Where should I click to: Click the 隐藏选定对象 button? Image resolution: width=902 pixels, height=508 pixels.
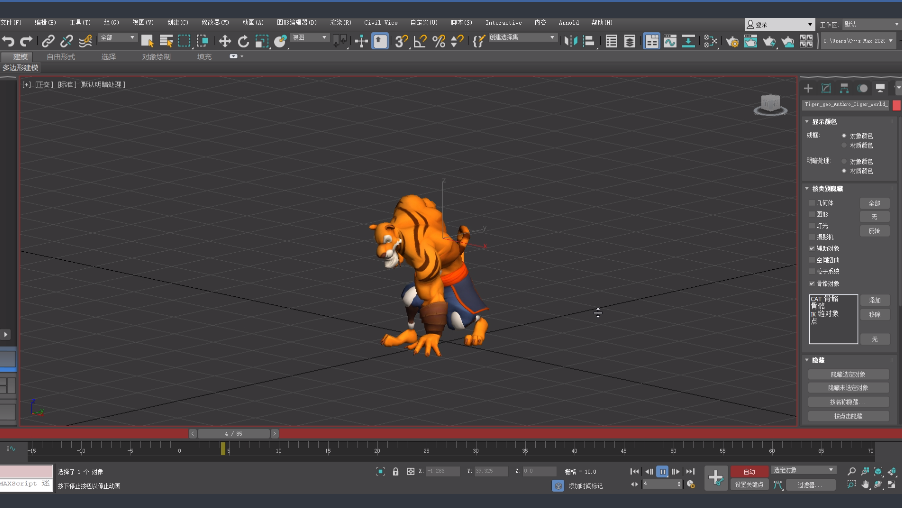[848, 375]
